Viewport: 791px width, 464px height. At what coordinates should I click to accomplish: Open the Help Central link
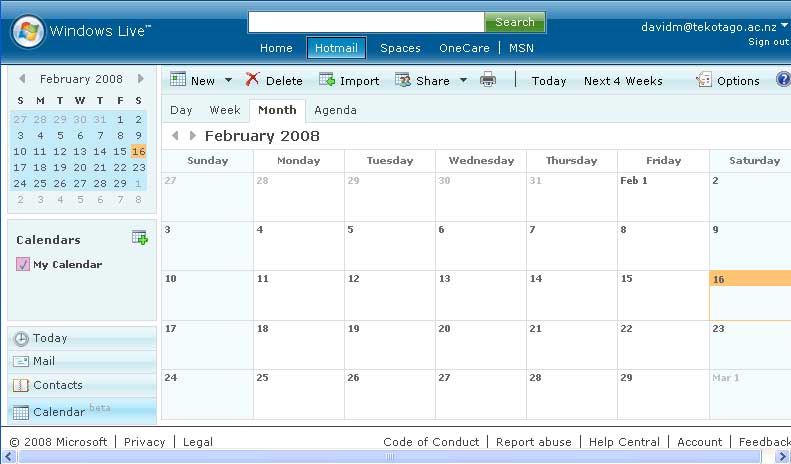624,442
